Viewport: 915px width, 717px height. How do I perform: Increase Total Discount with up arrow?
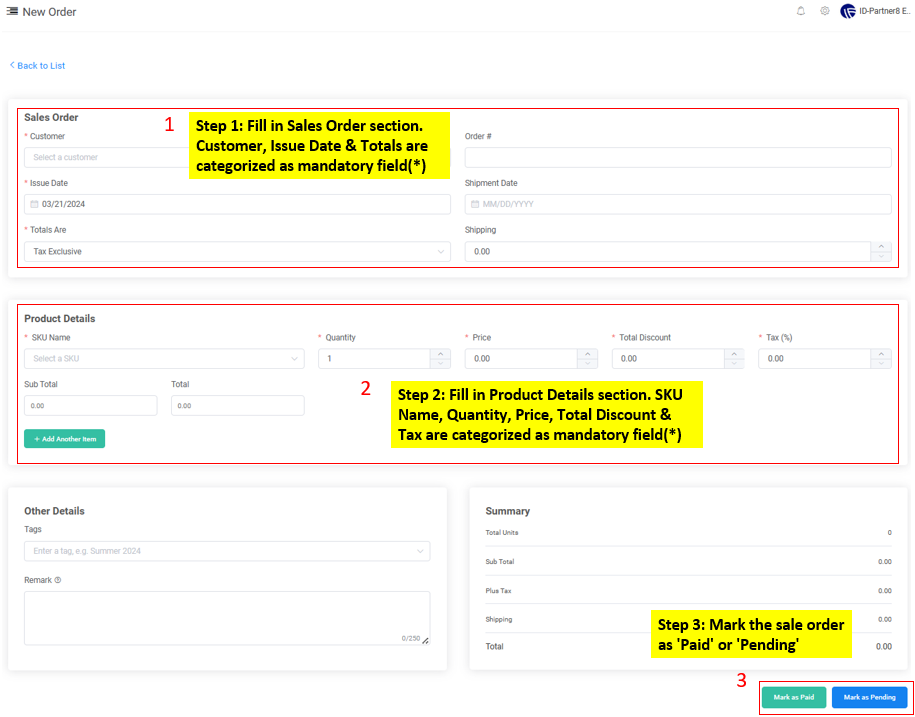735,354
